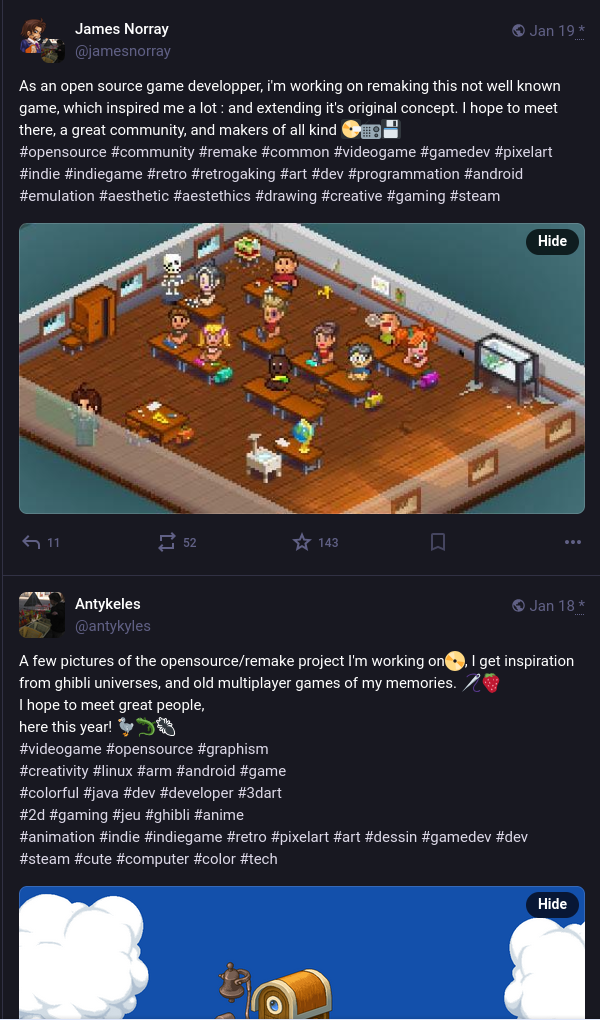
Task: Open the Jan 18 post timestamp
Action: pos(552,606)
